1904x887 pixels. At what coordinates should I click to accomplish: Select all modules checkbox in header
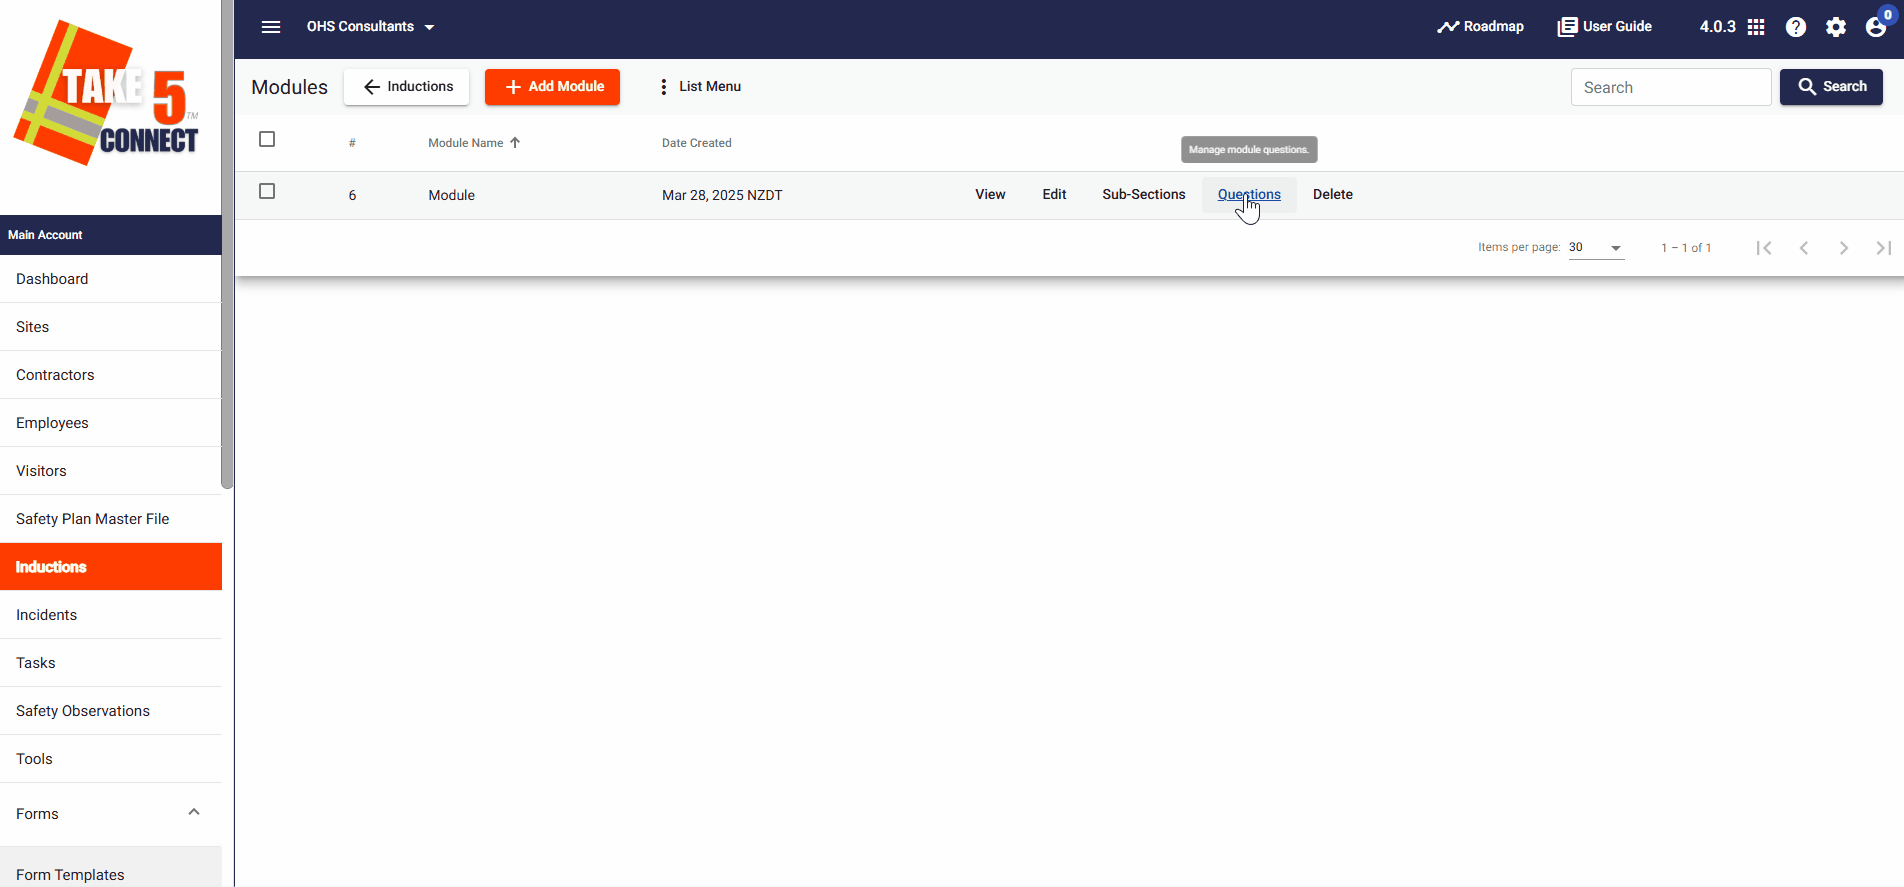coord(267,139)
